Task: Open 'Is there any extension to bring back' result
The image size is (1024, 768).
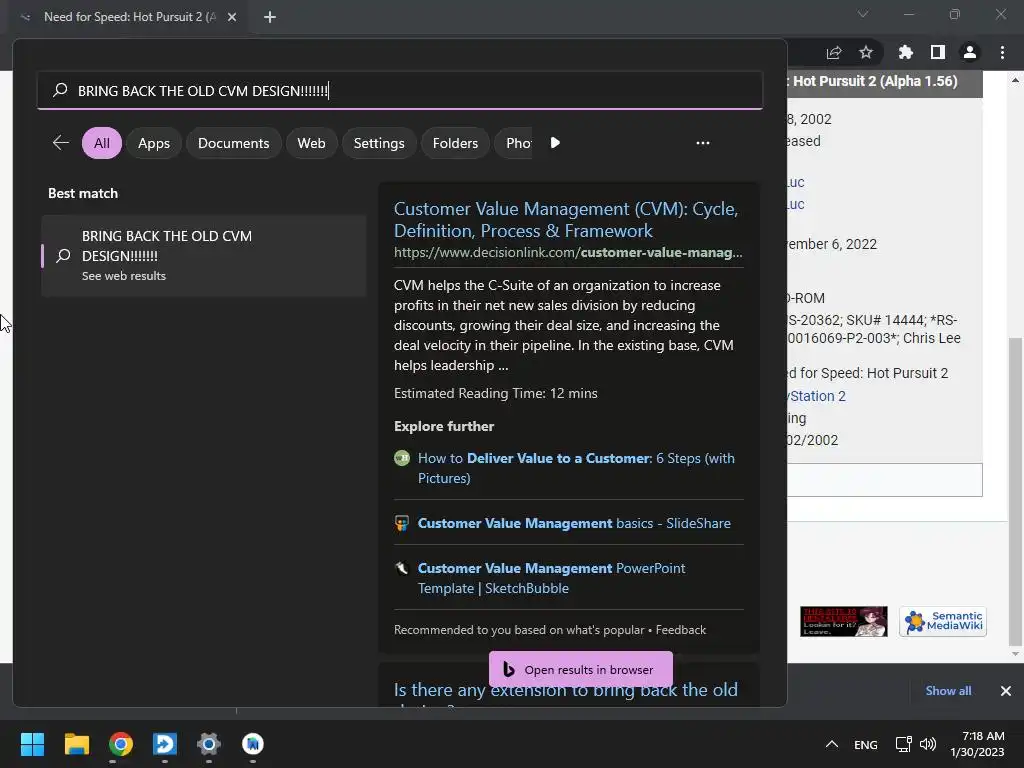Action: tap(566, 690)
